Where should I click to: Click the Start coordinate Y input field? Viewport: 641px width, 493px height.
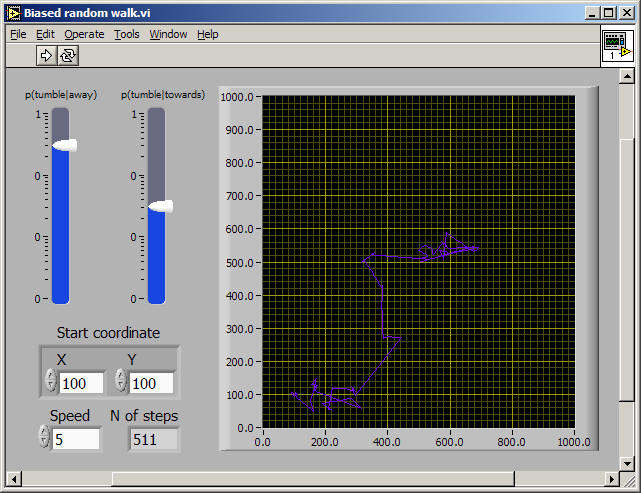(x=151, y=383)
